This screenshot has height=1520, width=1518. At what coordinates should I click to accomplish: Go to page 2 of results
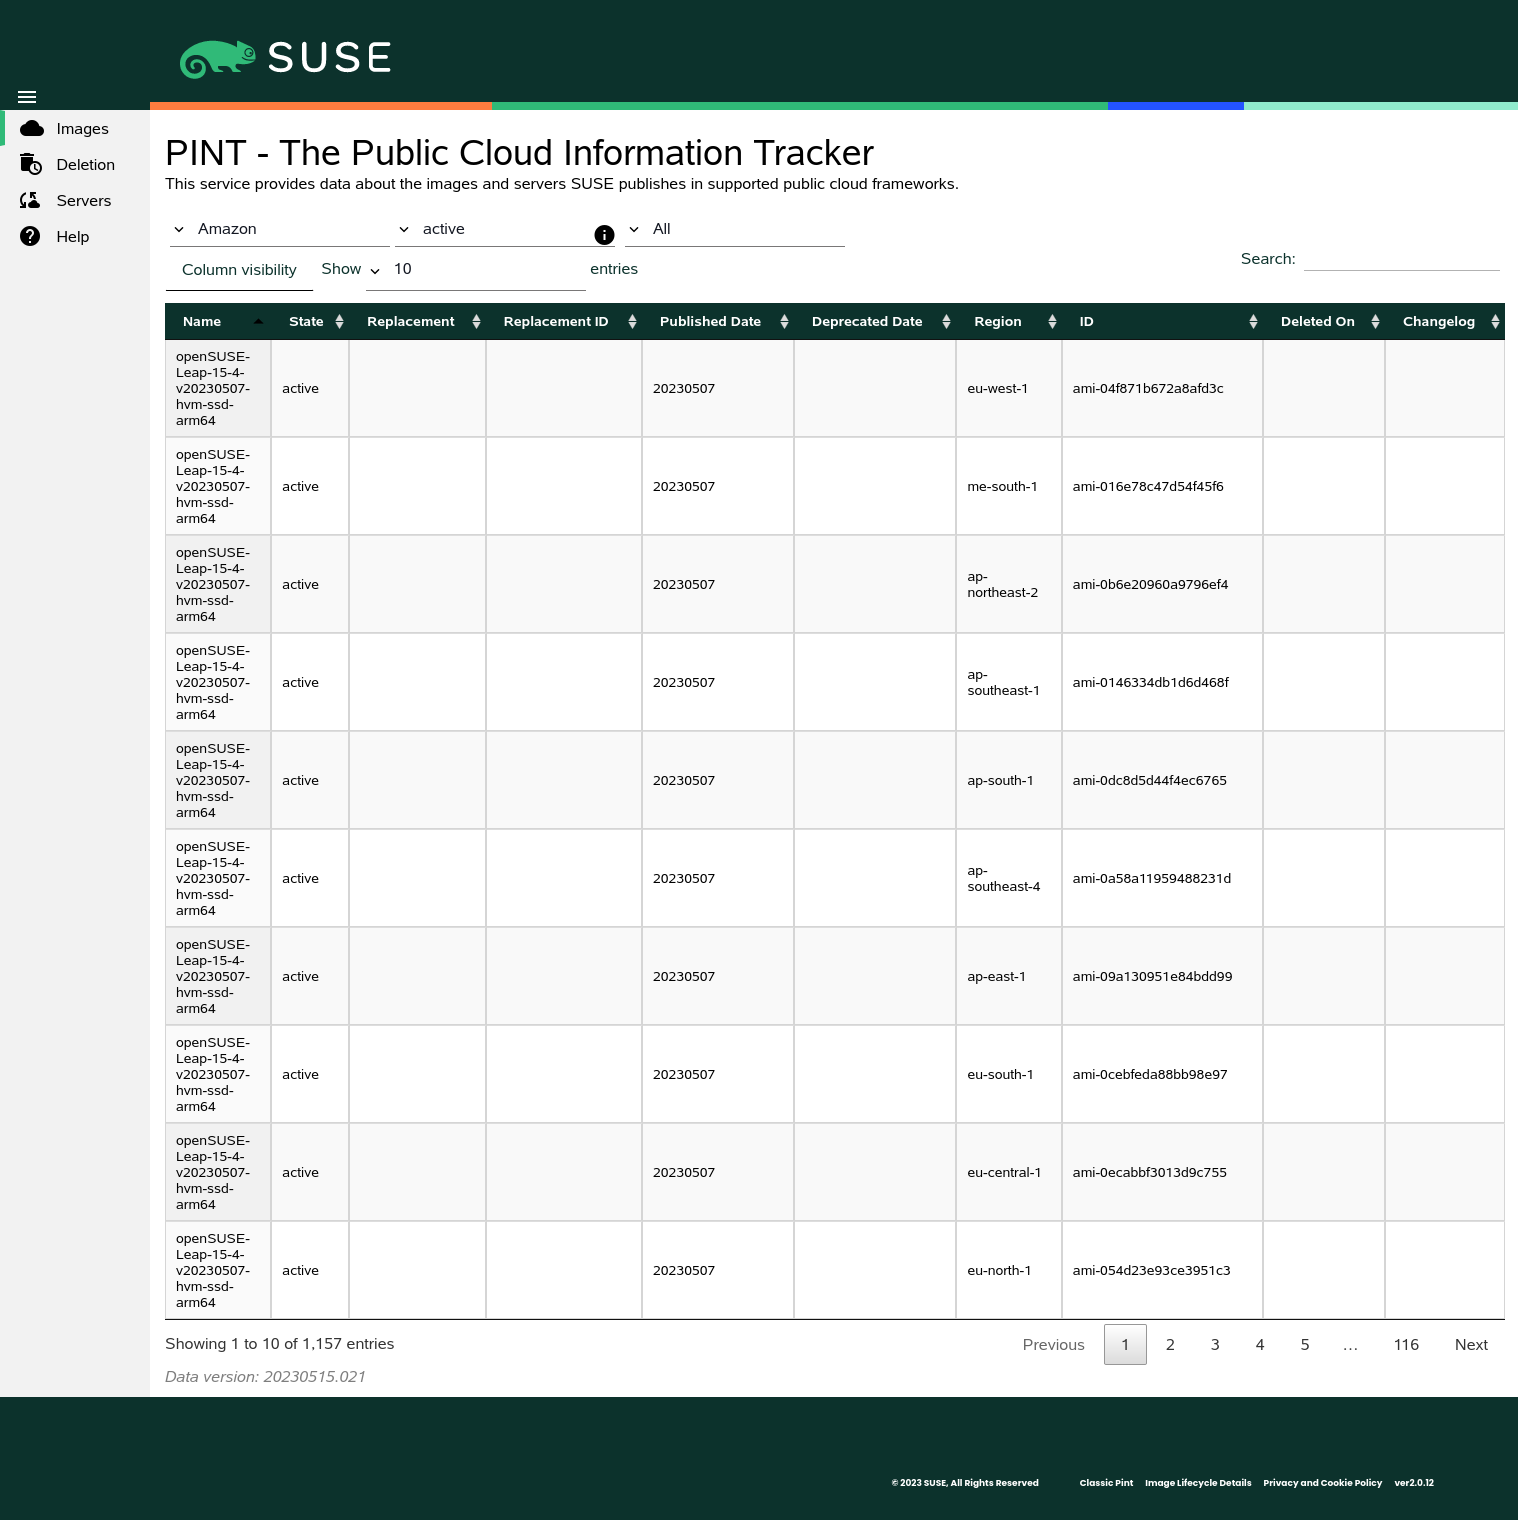1170,1345
